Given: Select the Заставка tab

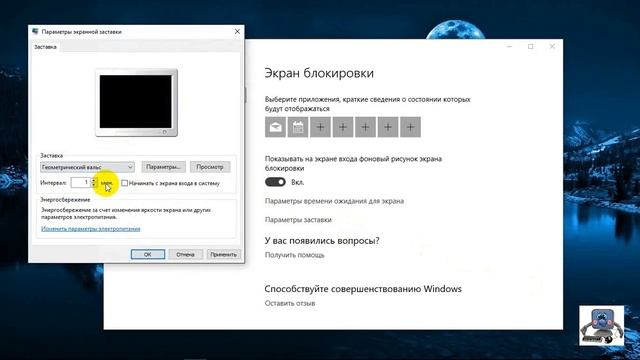Looking at the screenshot, I should point(45,47).
